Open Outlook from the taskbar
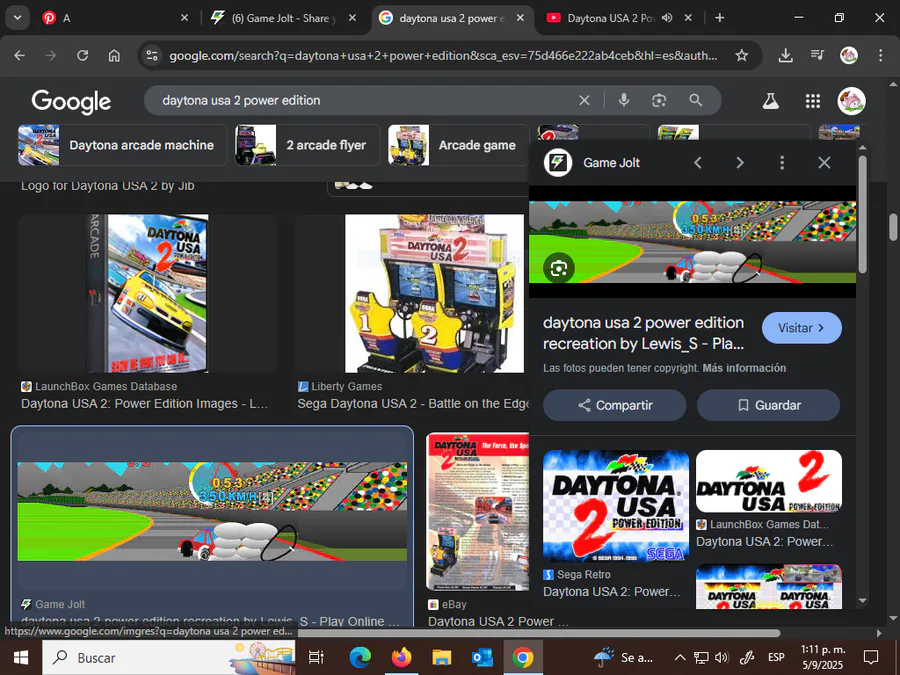This screenshot has height=675, width=900. tap(482, 657)
